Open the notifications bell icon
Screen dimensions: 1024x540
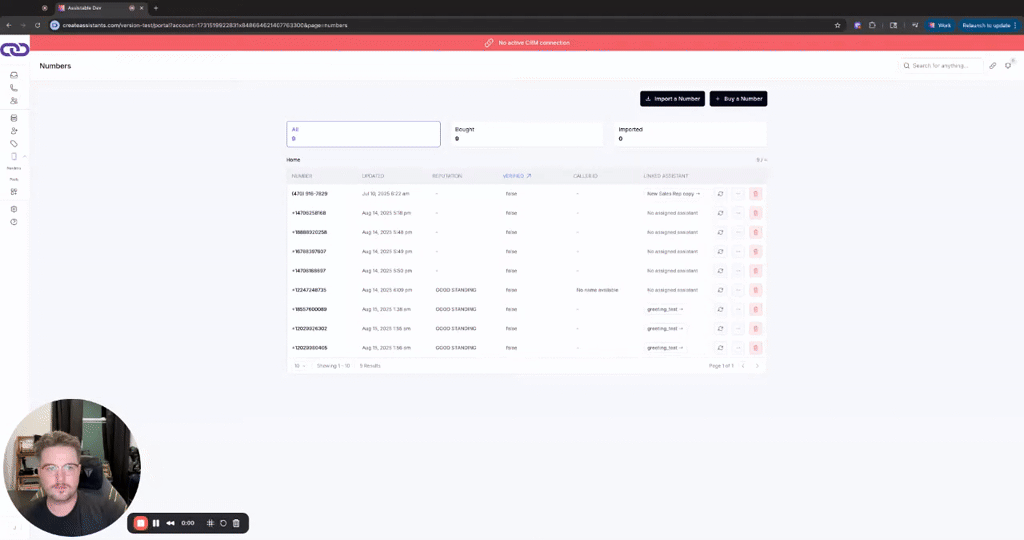click(x=1008, y=66)
